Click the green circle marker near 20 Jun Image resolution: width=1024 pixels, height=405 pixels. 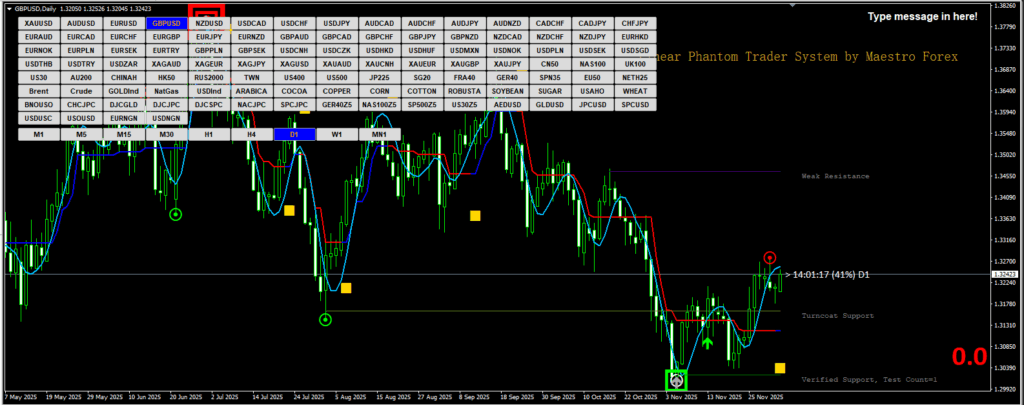(176, 214)
